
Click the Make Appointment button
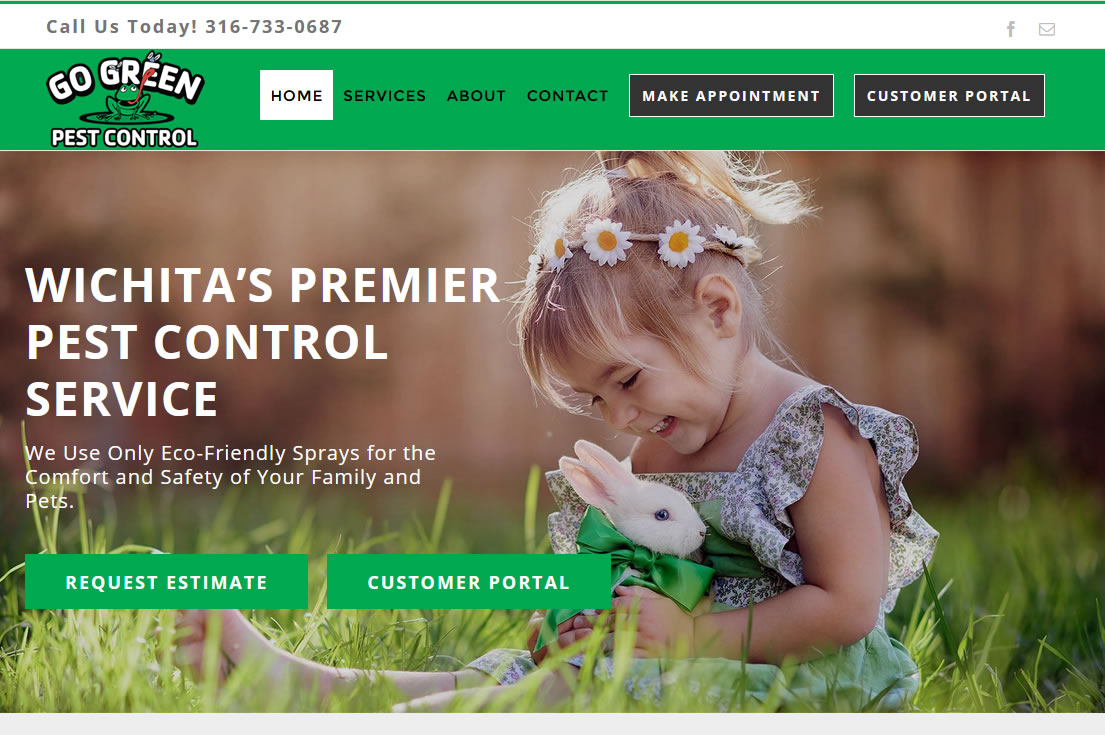(x=731, y=95)
